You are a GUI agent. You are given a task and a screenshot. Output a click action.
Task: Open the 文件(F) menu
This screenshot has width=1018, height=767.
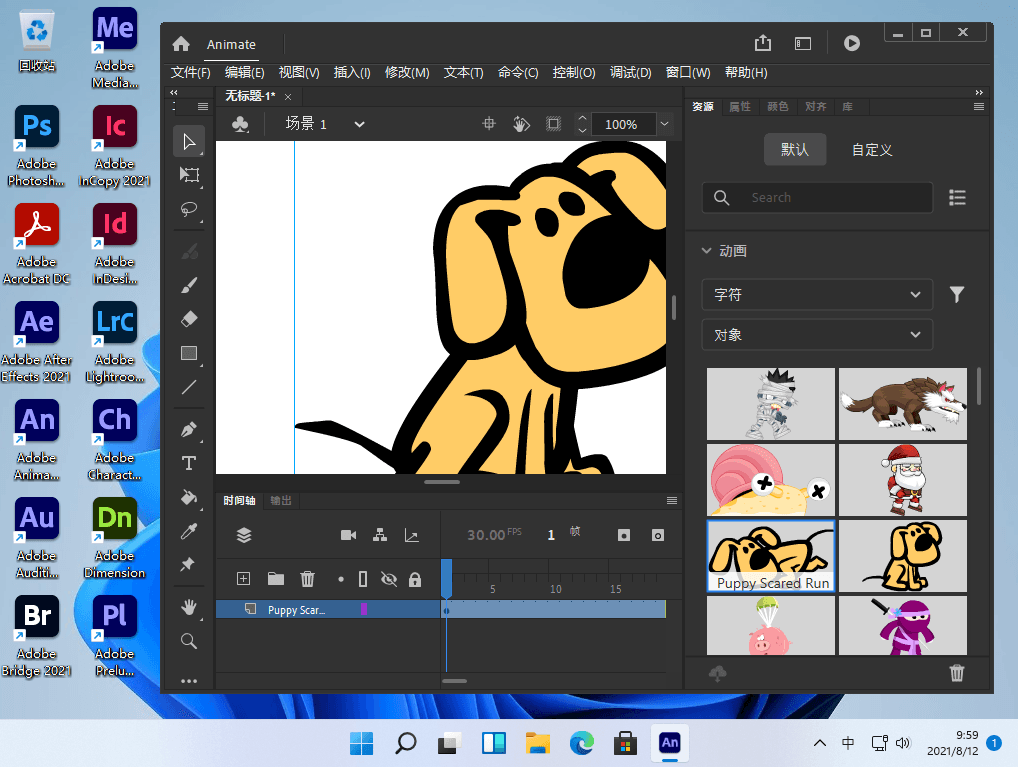pos(190,73)
